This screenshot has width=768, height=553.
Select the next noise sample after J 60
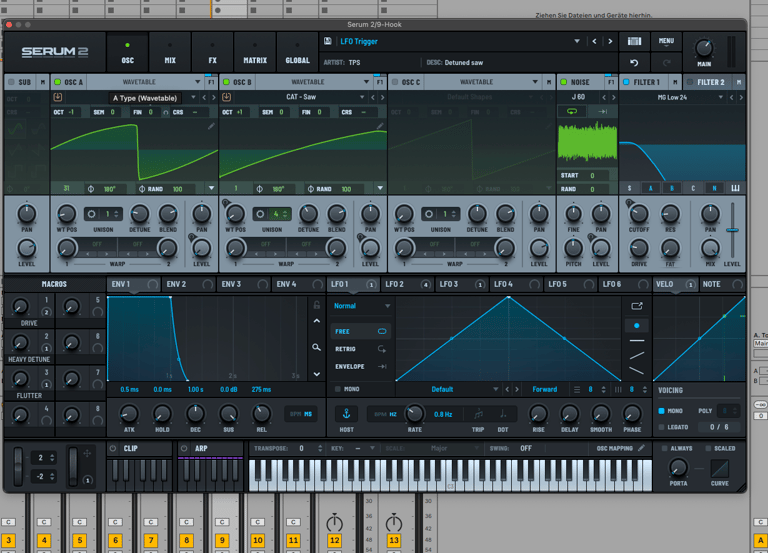613,97
